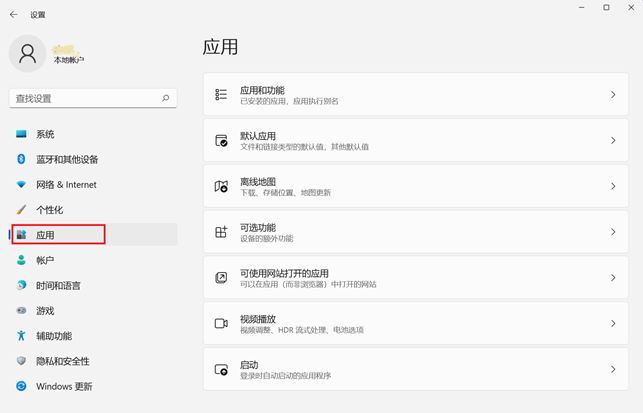Click the 视频播放 camera icon

(x=222, y=323)
